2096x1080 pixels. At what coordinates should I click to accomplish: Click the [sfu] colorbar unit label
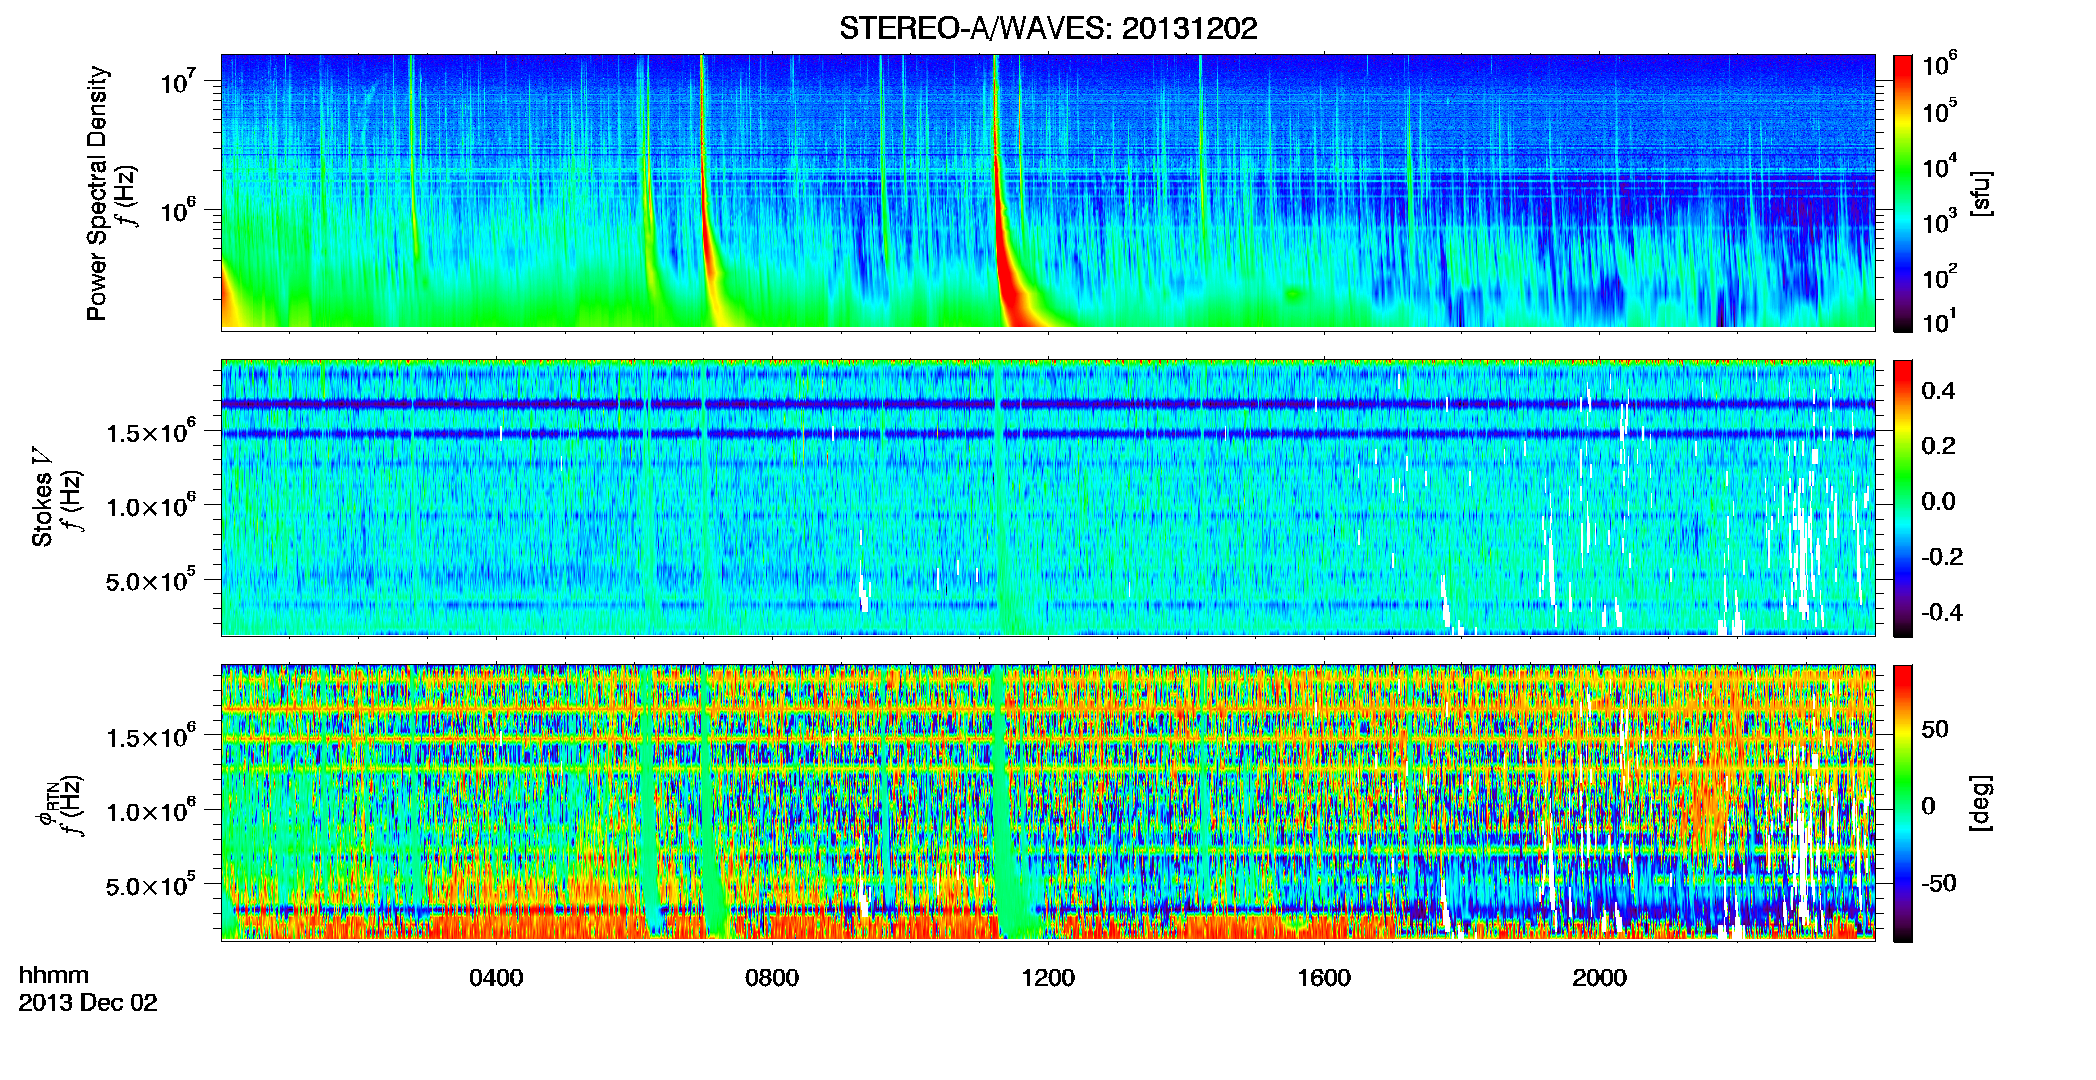[1981, 193]
